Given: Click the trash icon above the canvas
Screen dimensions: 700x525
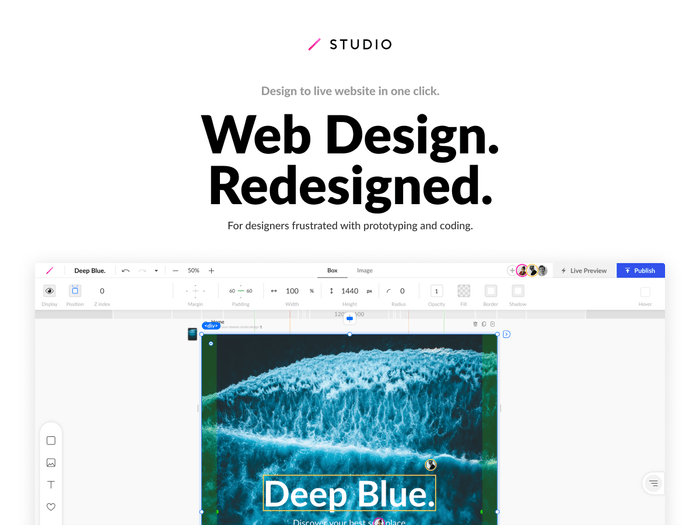Looking at the screenshot, I should click(x=475, y=324).
